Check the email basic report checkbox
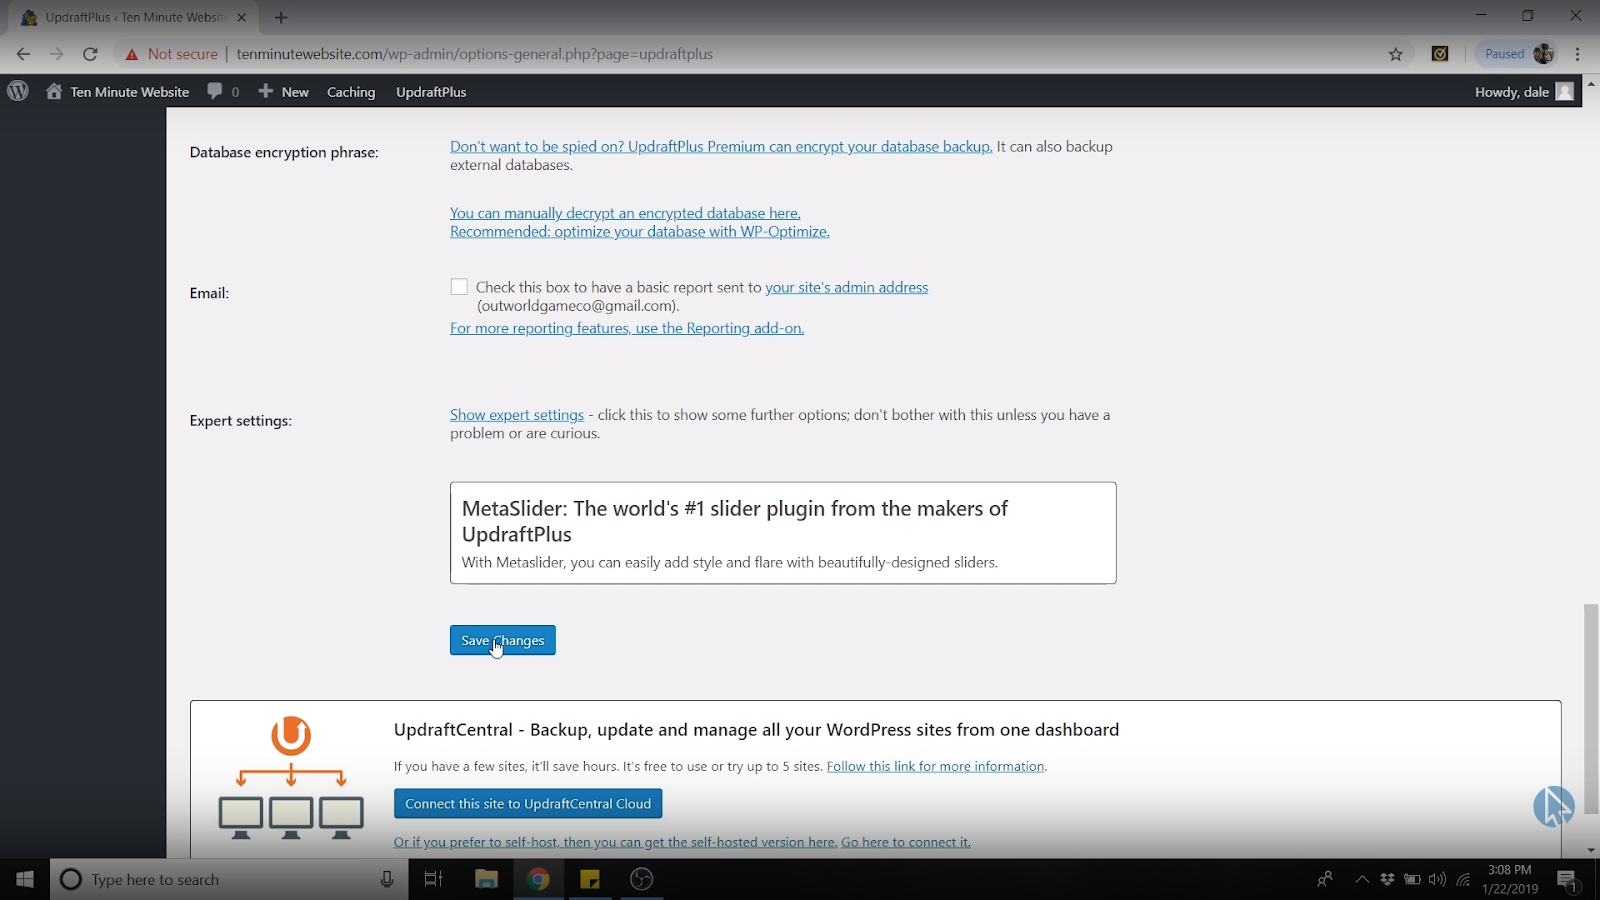 (459, 287)
